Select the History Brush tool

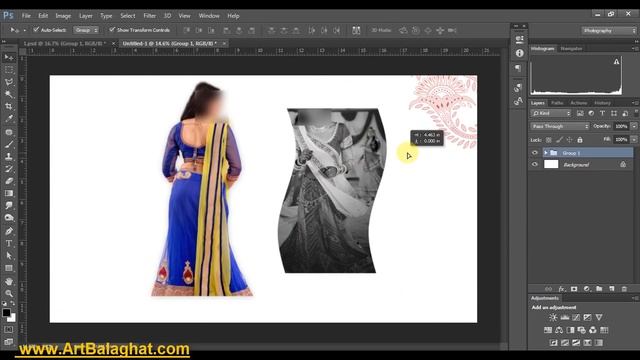[9, 169]
